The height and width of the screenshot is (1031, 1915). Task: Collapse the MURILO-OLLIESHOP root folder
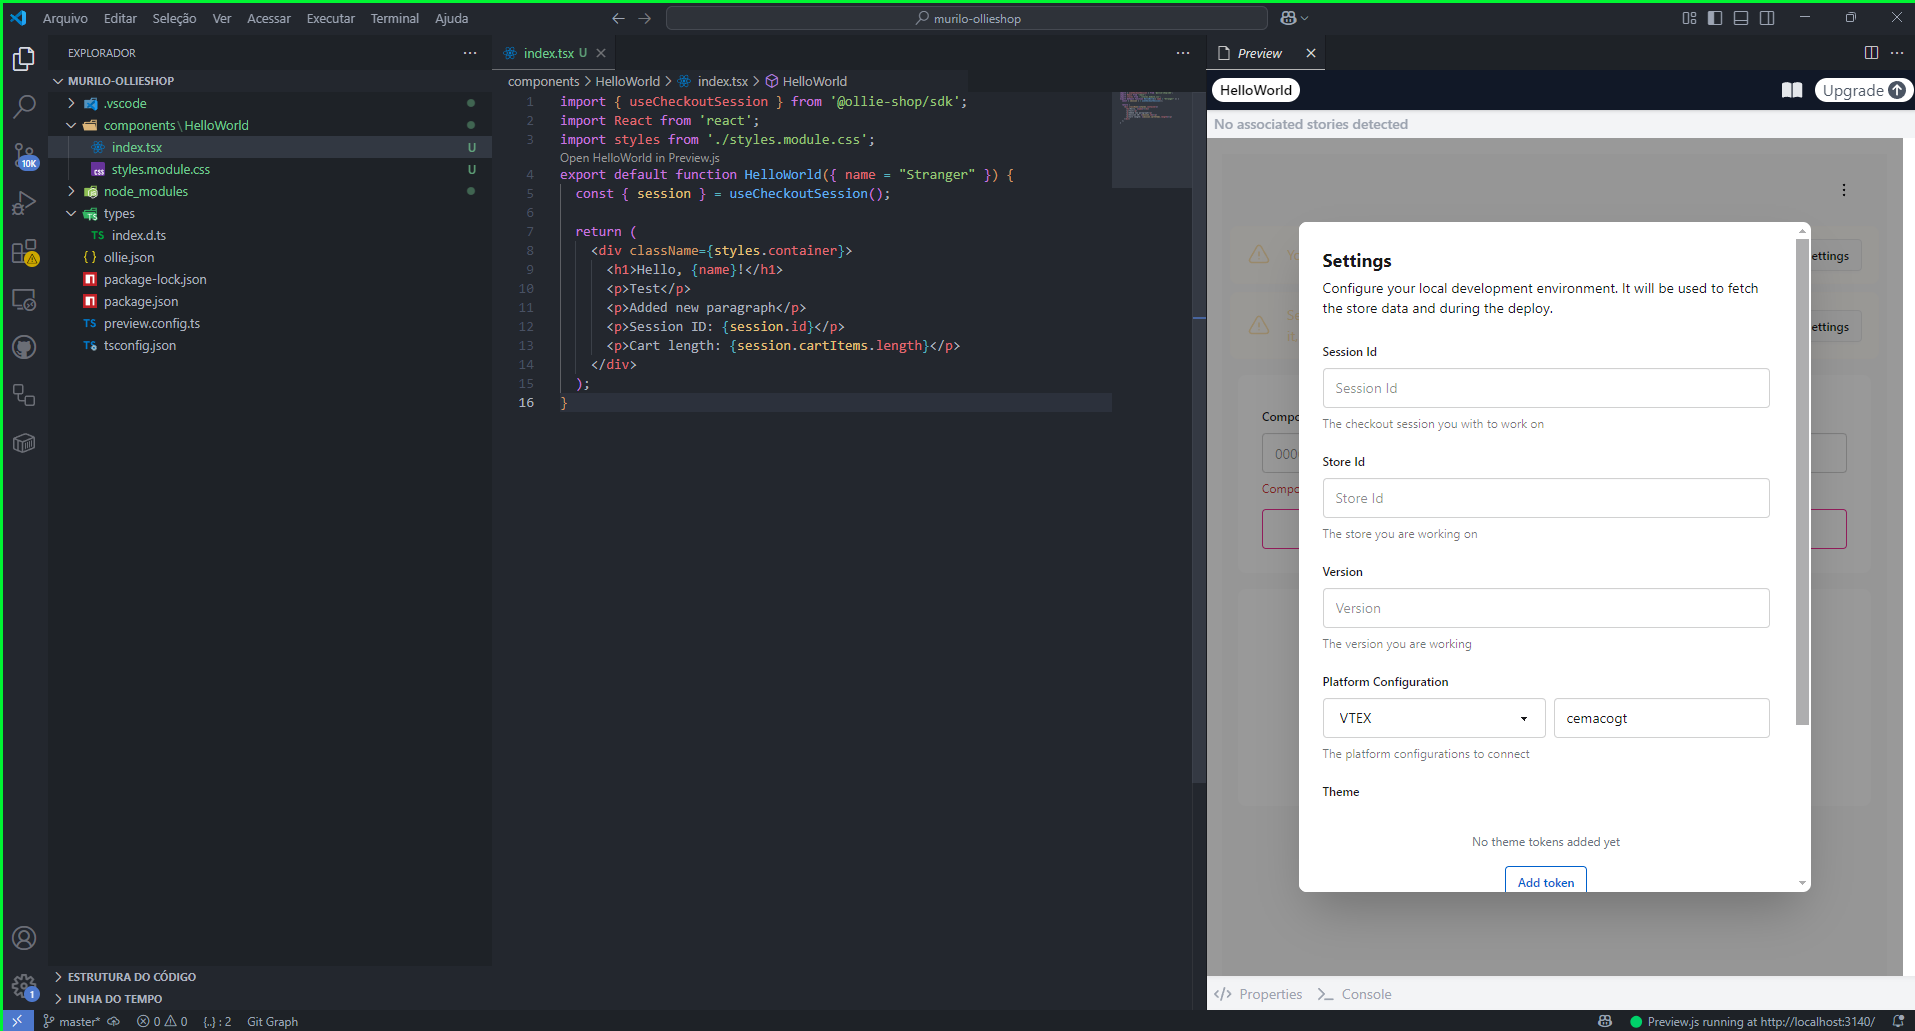pos(58,81)
